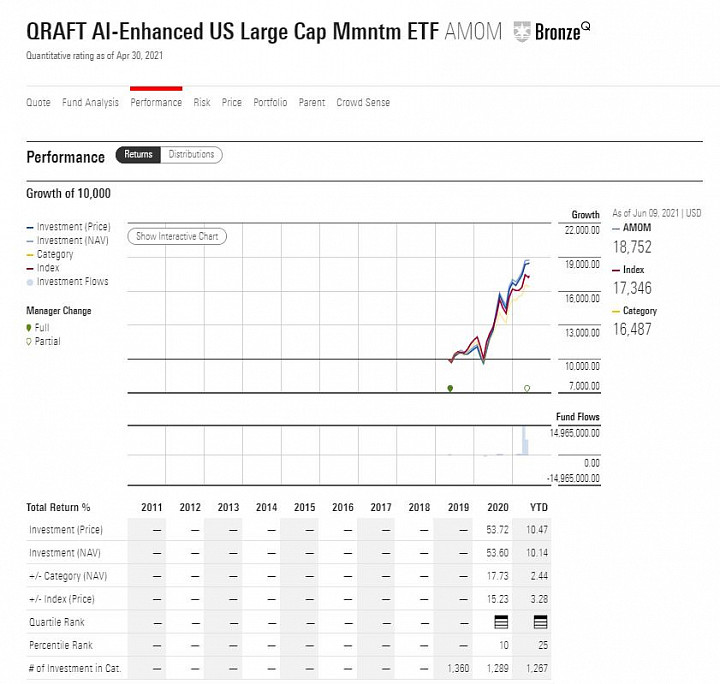Click the 2020 Investment (NAV) value 53.60
The height and width of the screenshot is (684, 720).
pos(497,553)
